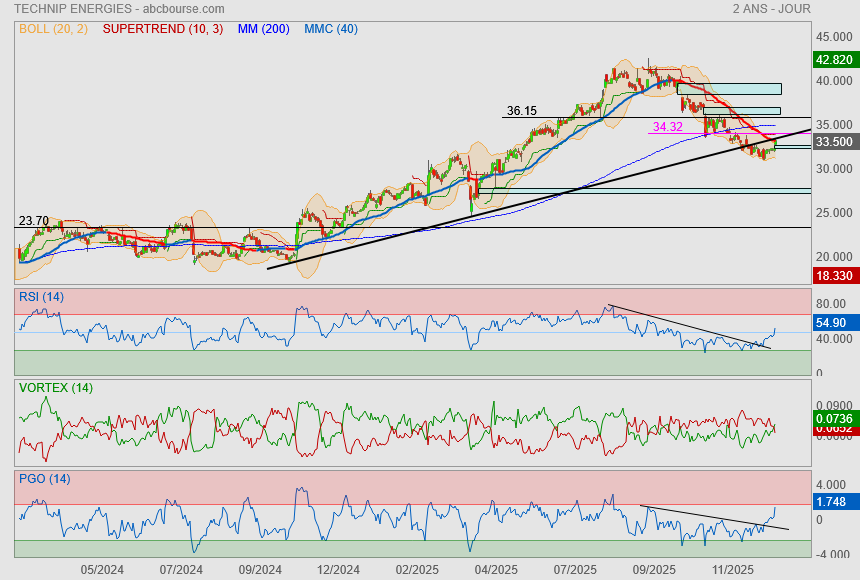Screen dimensions: 860x580
Task: Click the green Vortex value tag 0.0736
Action: tap(834, 418)
